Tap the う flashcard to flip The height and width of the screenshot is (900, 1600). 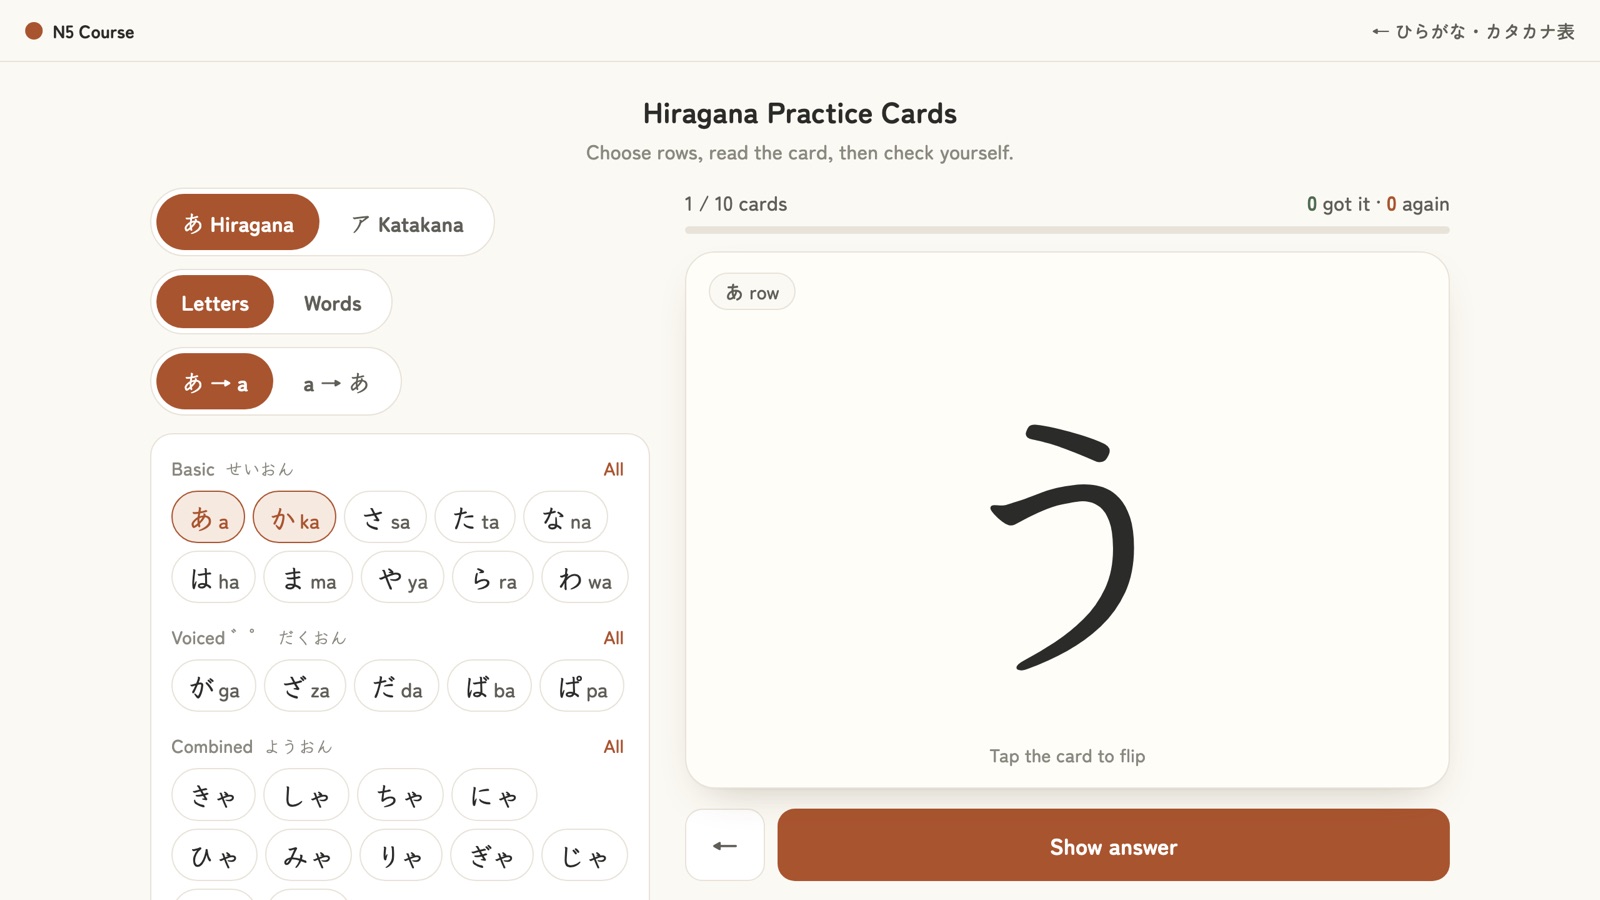(1067, 520)
